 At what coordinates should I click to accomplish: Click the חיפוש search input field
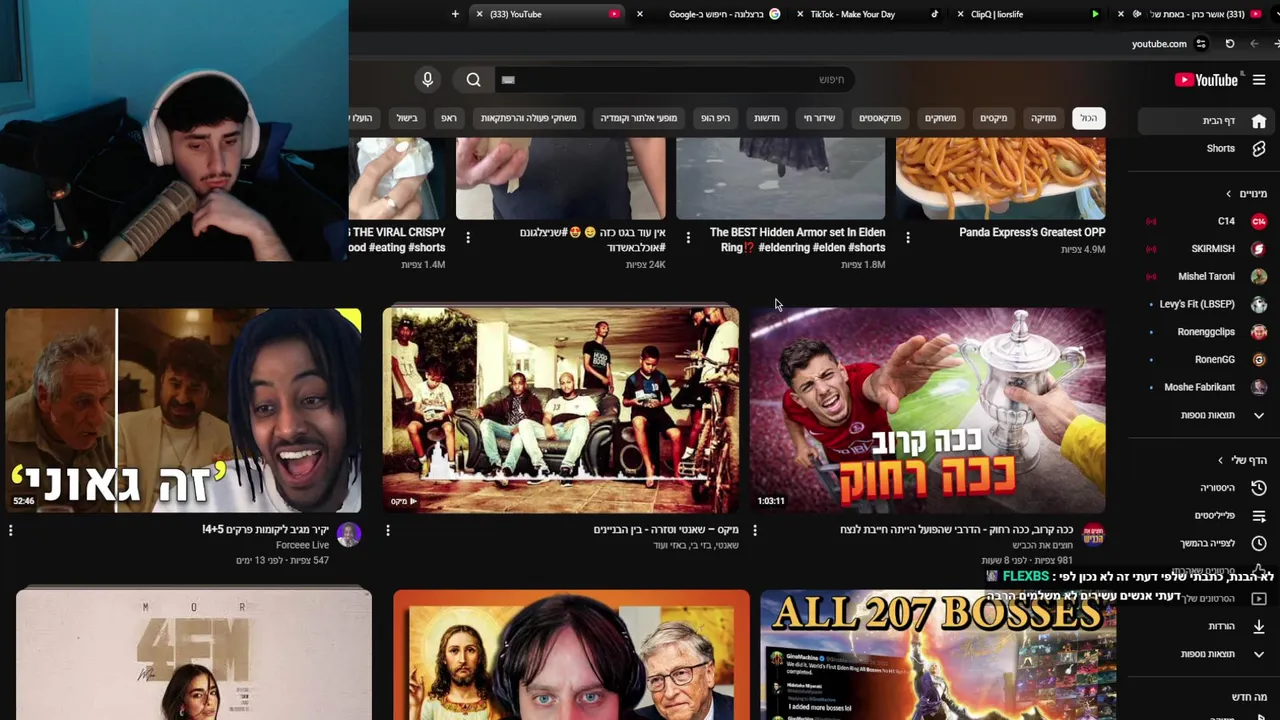pyautogui.click(x=676, y=80)
